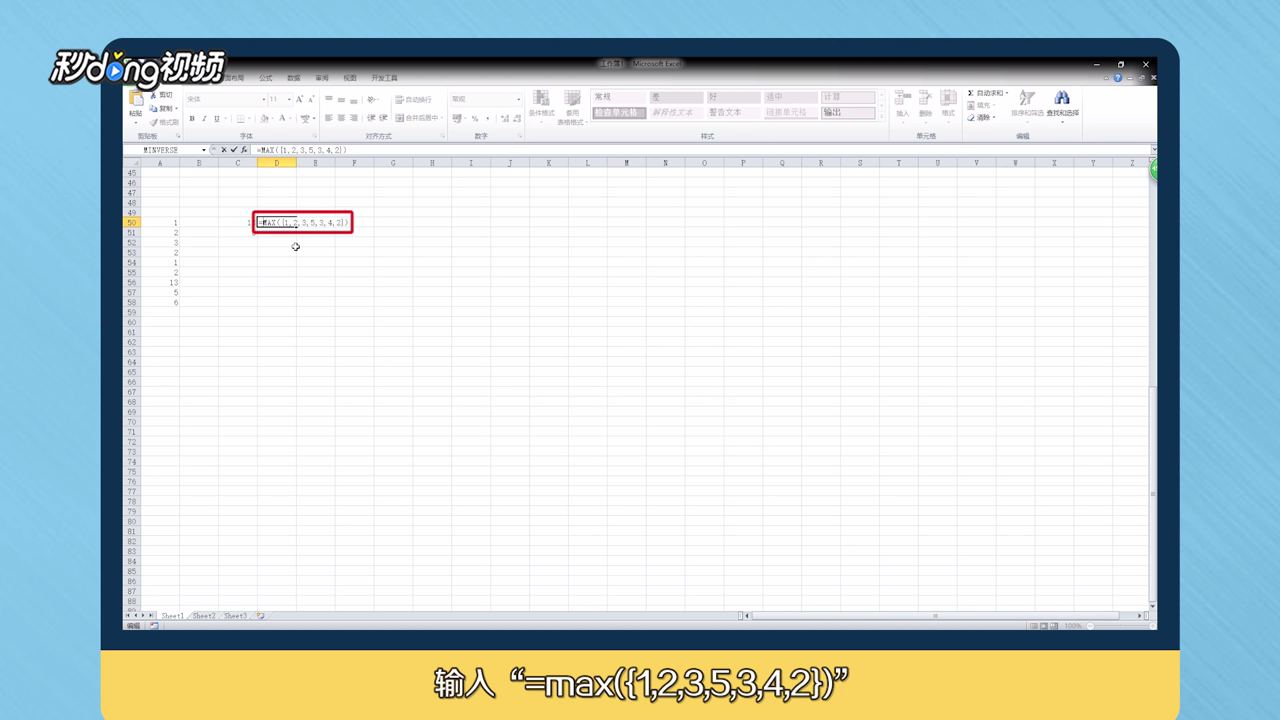The height and width of the screenshot is (720, 1280).
Task: Open the font size dropdown
Action: 289,99
